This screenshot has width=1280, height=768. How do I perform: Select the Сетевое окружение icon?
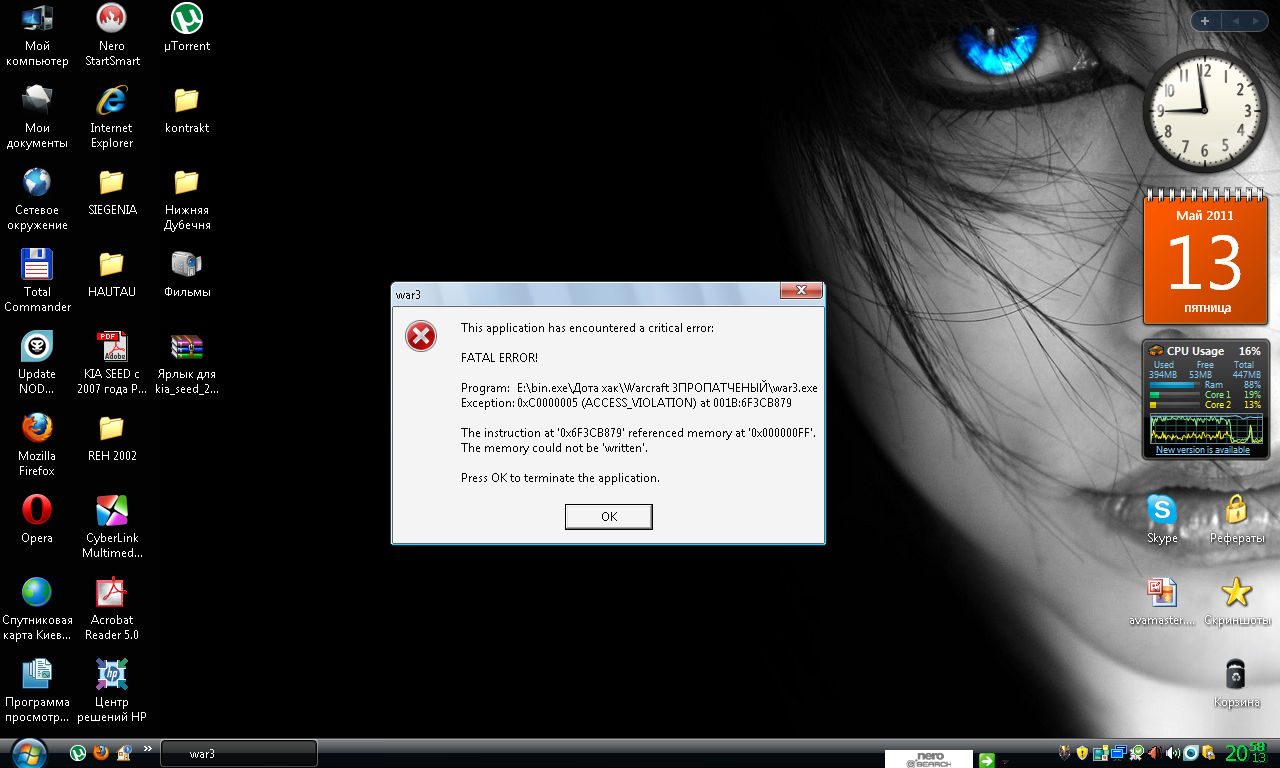37,199
